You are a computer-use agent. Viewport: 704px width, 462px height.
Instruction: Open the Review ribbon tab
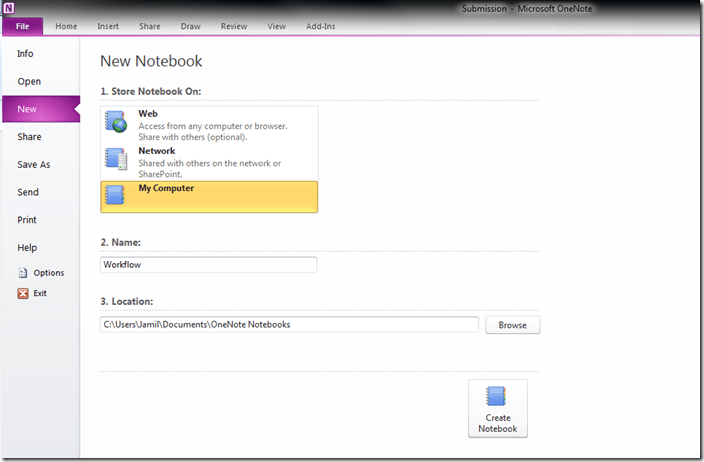[x=234, y=26]
